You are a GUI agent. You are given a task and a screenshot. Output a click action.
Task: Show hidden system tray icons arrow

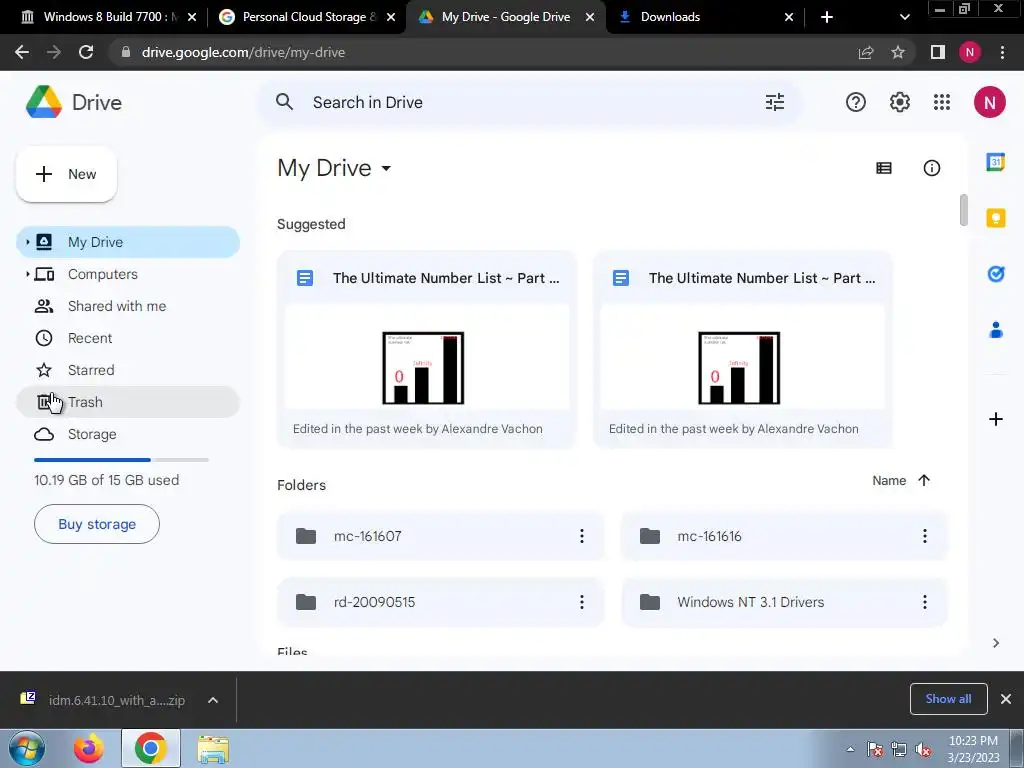[850, 749]
